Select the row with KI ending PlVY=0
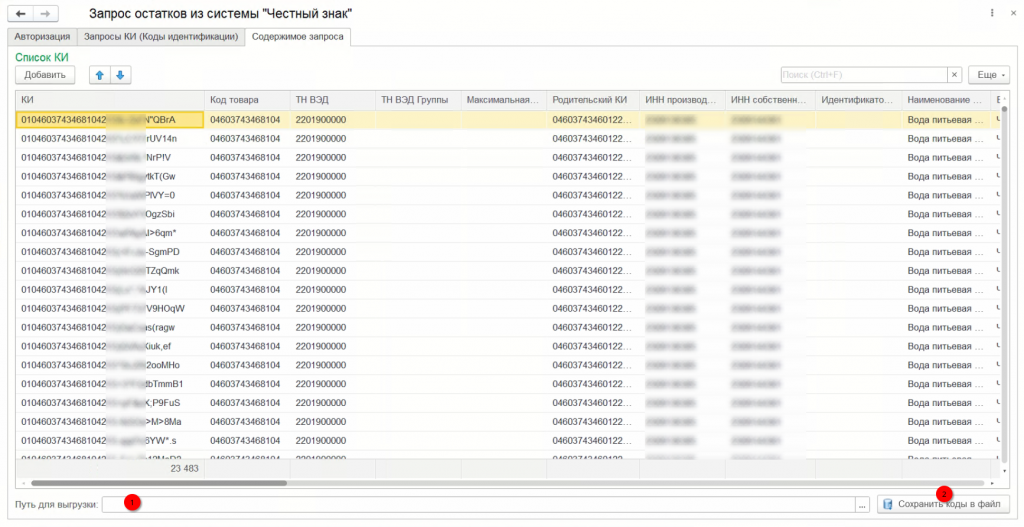Screen dimensions: 1024x527 coord(507,195)
